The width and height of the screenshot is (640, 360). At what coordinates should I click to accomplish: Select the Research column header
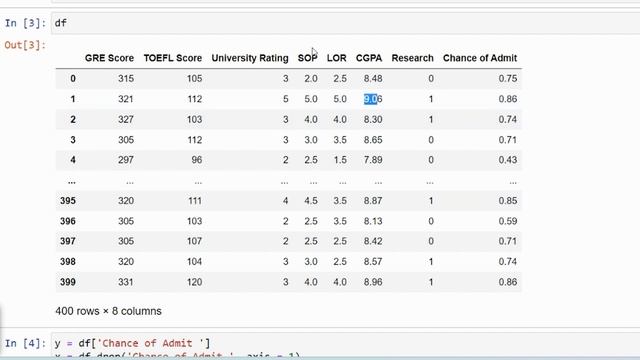pos(412,58)
